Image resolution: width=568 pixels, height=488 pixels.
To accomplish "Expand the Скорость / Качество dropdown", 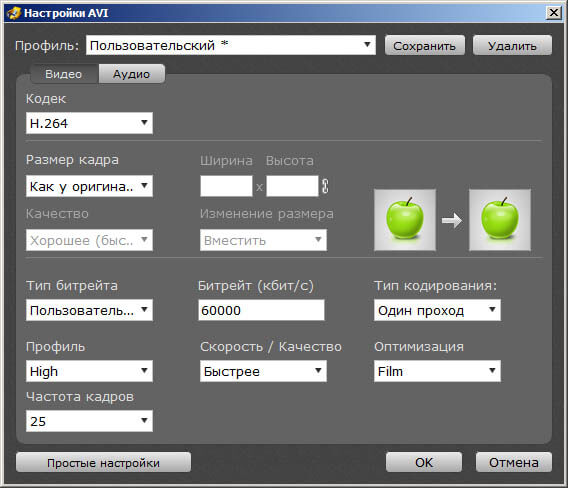I will [263, 371].
